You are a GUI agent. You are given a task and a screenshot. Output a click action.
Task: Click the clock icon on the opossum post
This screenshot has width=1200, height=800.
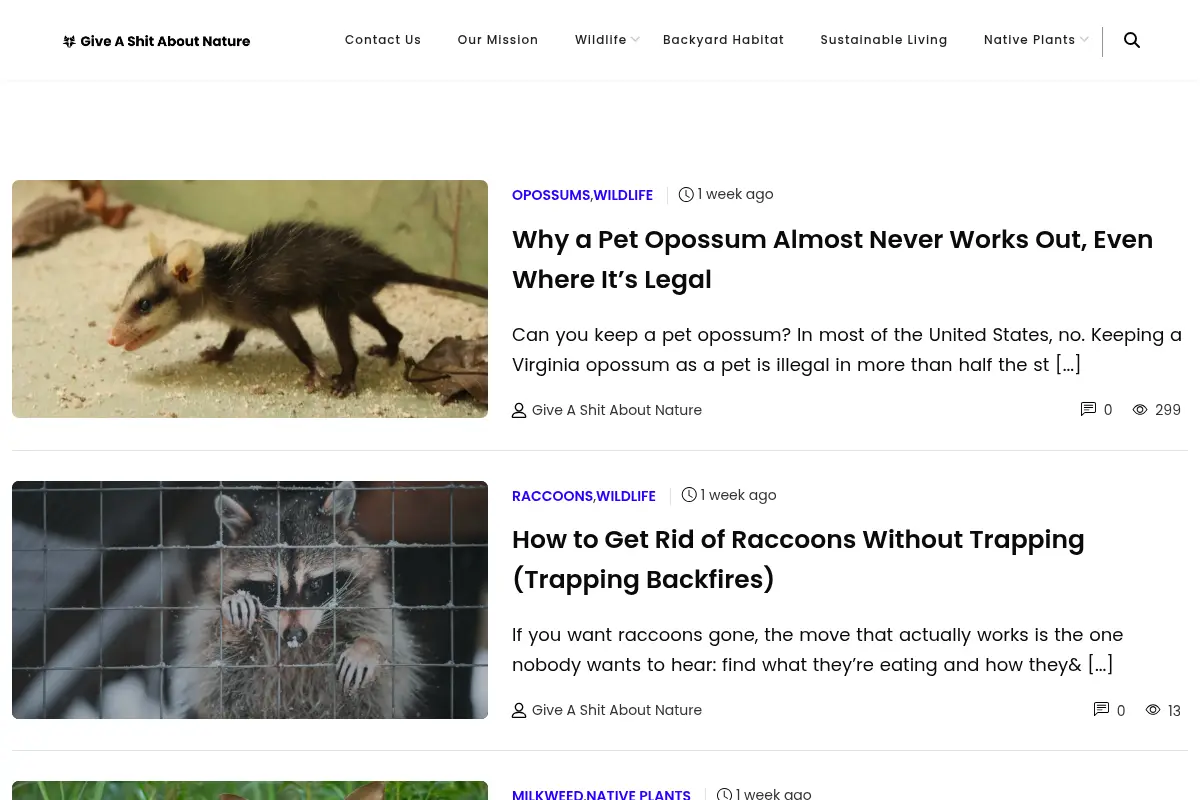tap(686, 195)
